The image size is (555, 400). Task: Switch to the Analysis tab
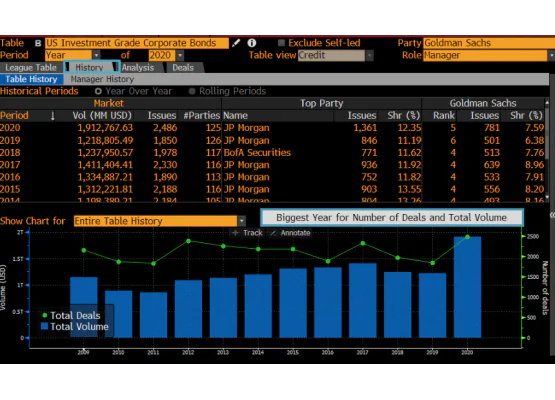pyautogui.click(x=138, y=68)
